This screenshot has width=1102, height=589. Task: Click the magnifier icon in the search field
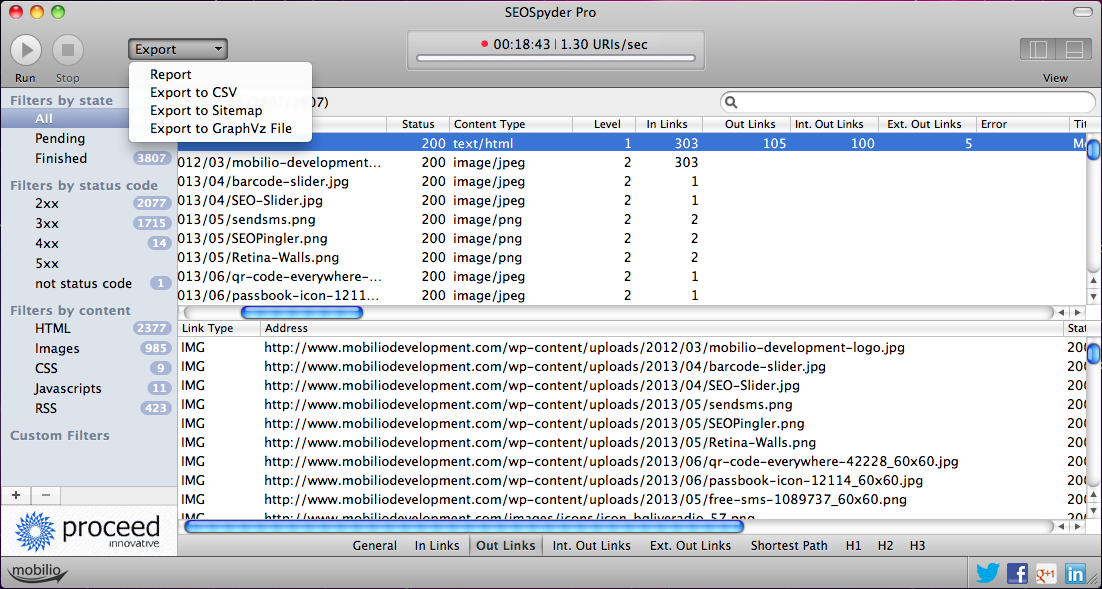(x=731, y=103)
